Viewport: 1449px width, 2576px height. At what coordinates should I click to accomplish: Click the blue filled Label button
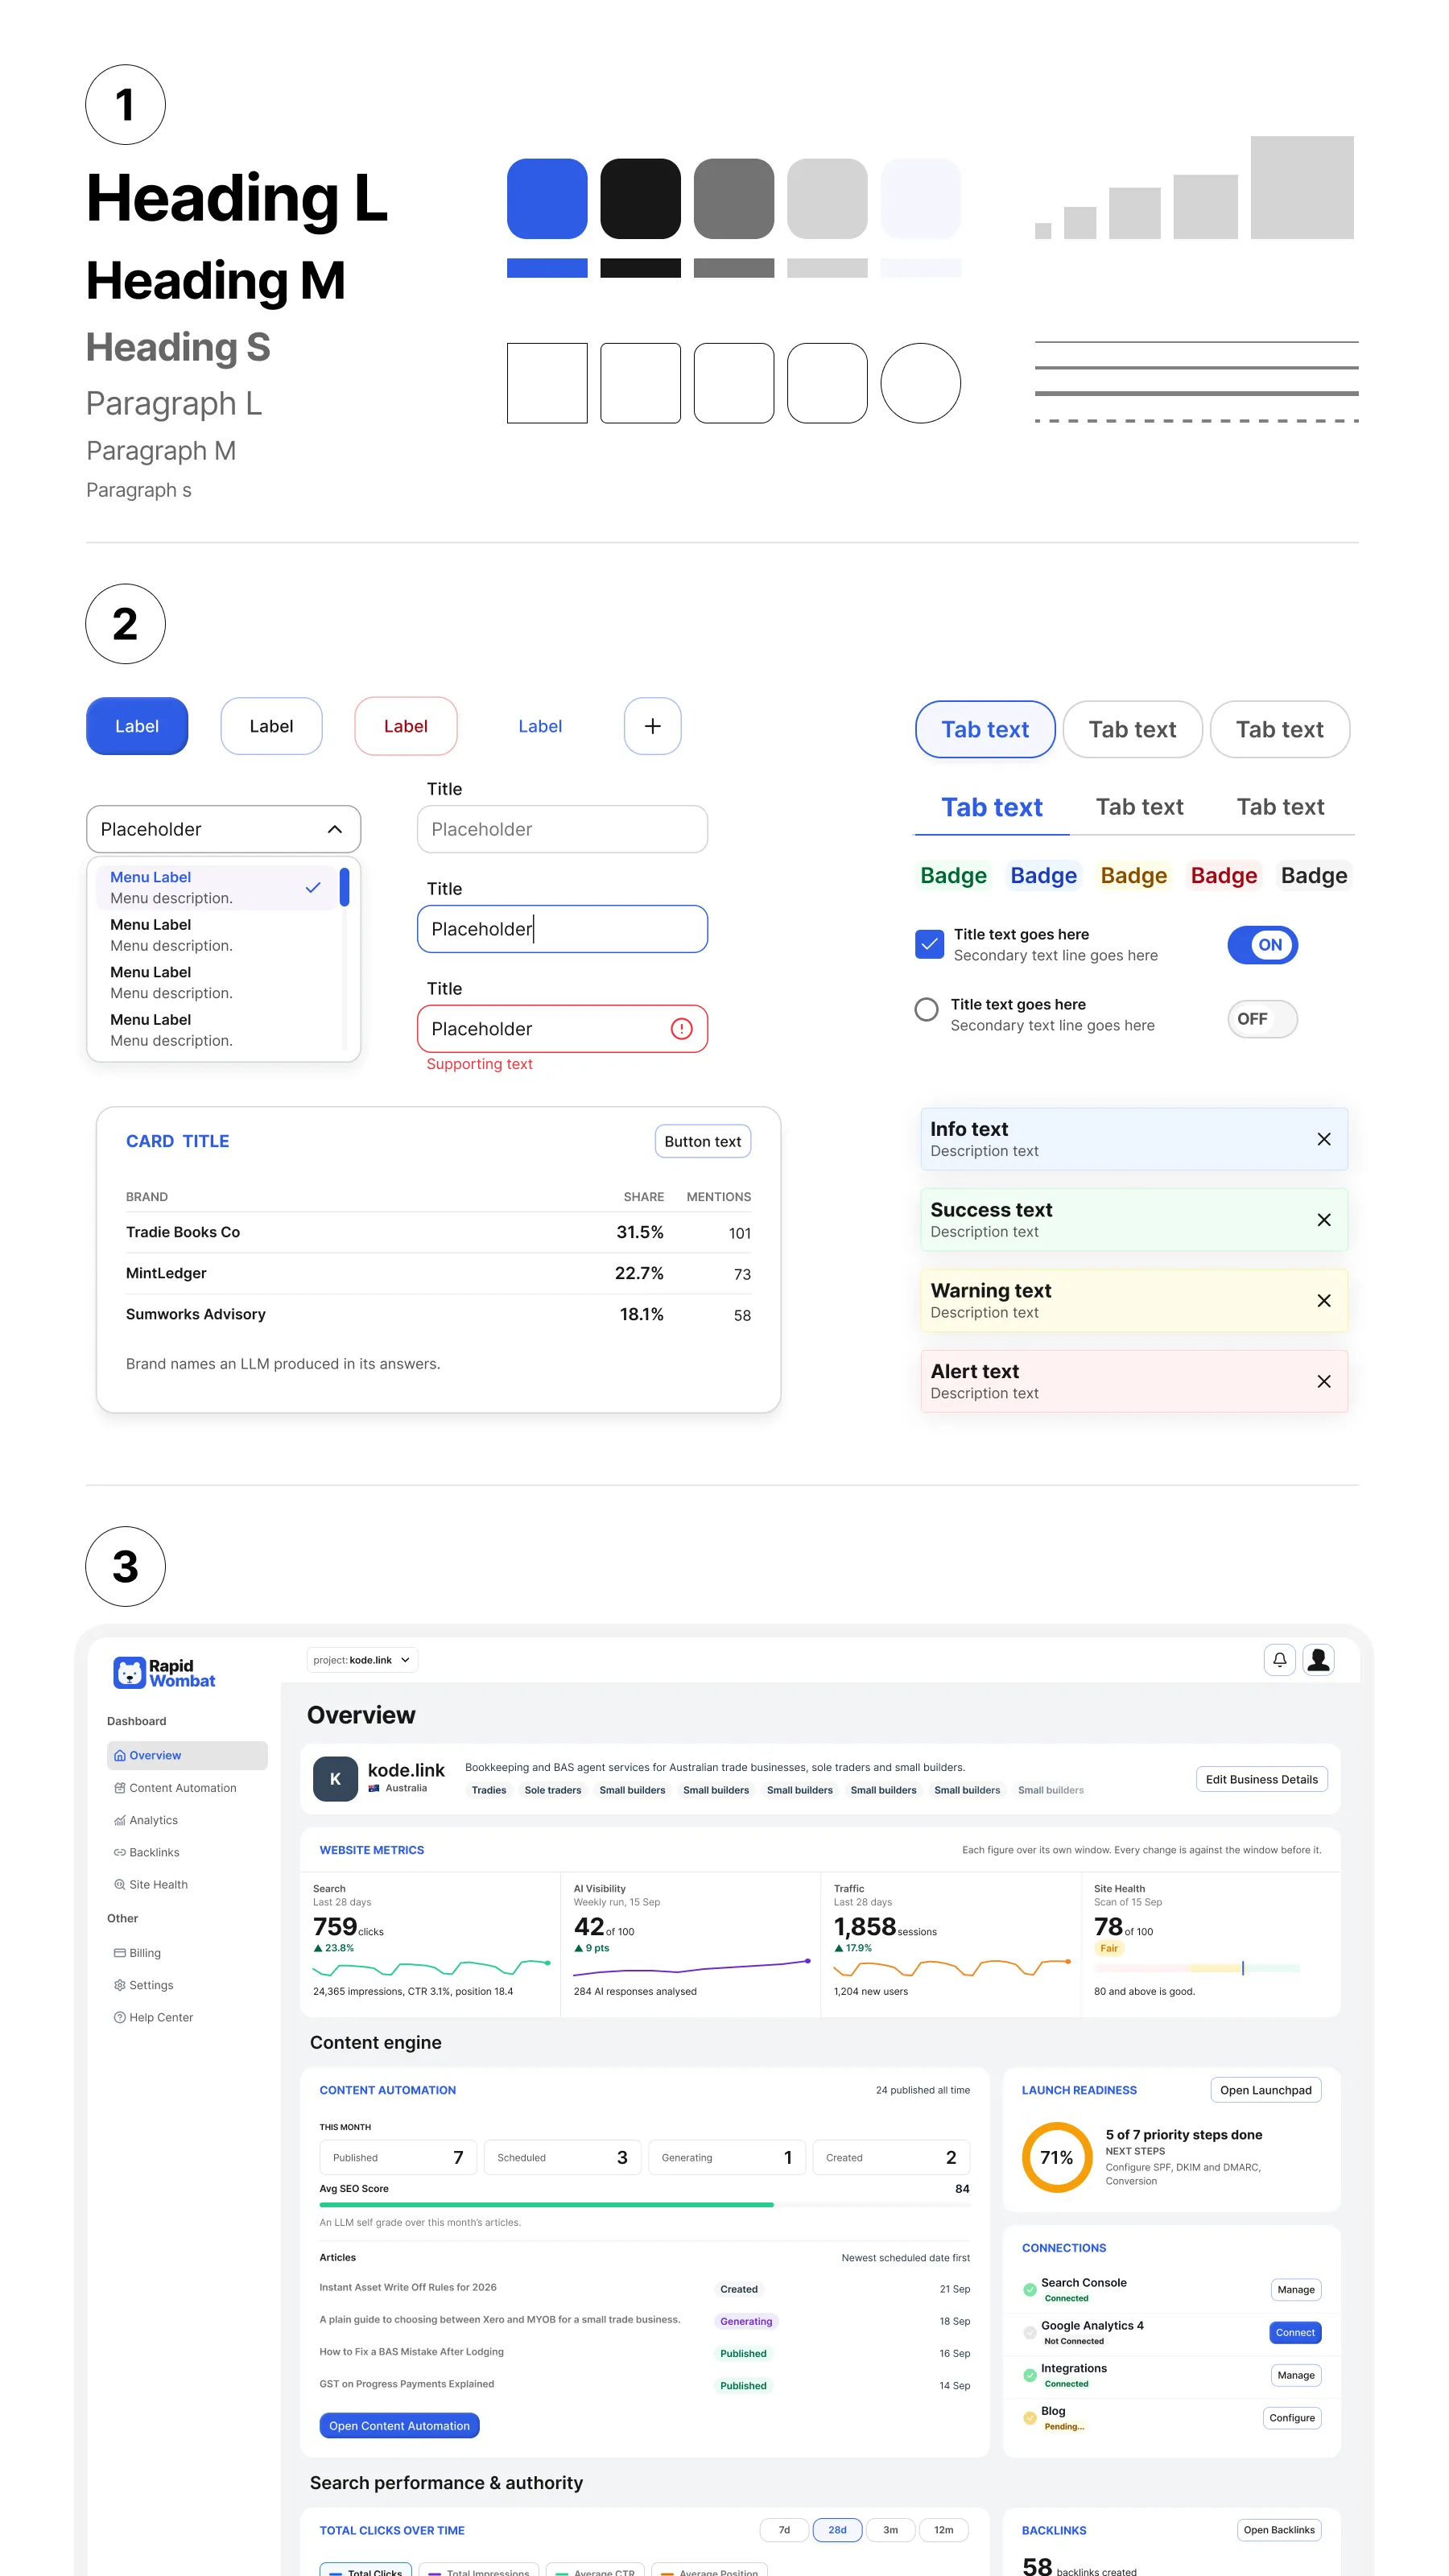[137, 726]
